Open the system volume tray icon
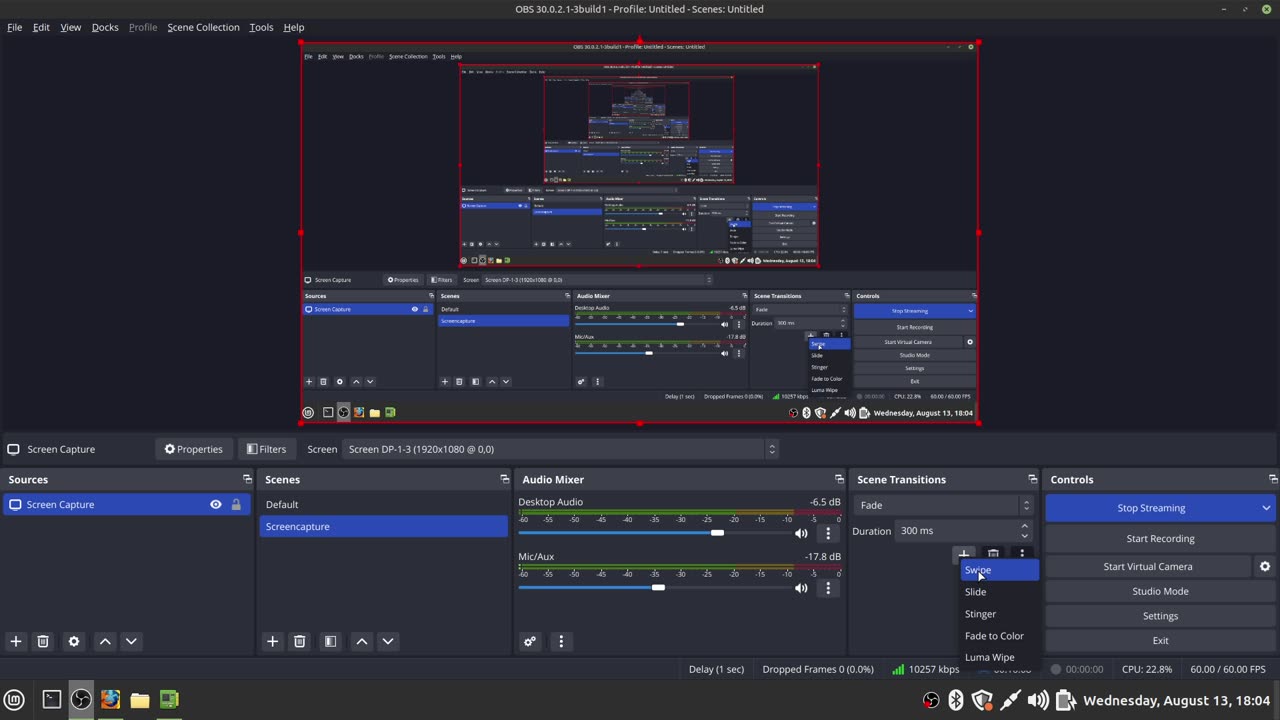 pyautogui.click(x=1038, y=700)
